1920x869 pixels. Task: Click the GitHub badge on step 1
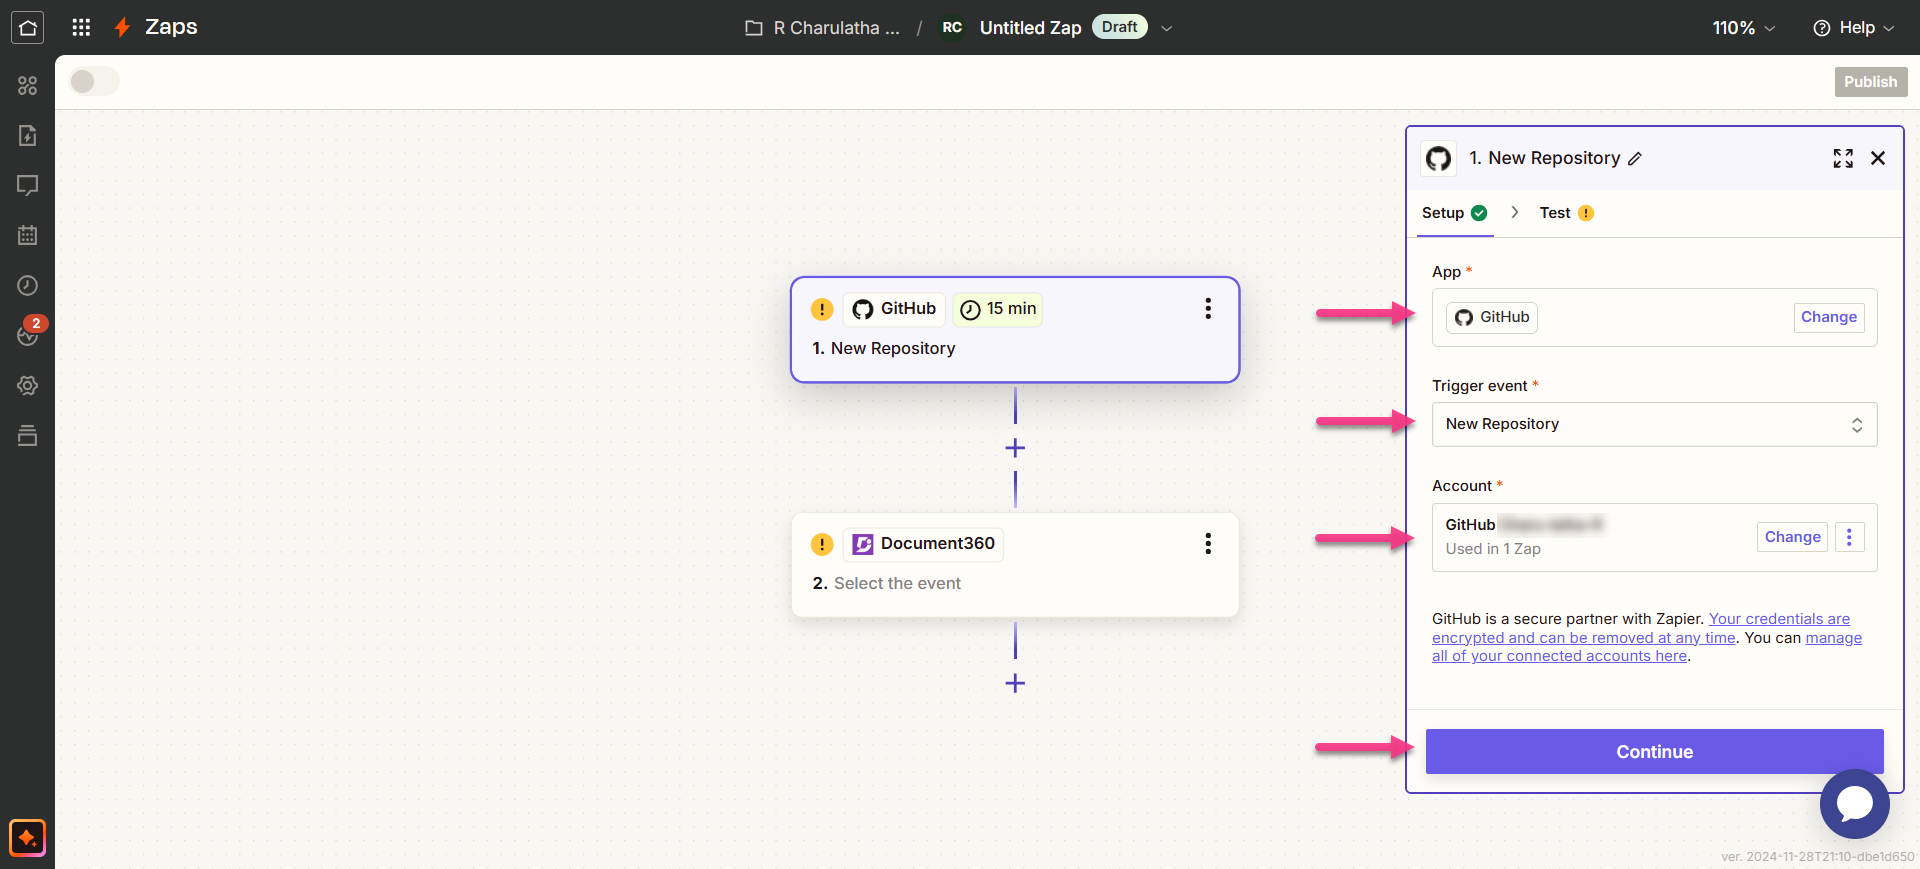pyautogui.click(x=894, y=309)
